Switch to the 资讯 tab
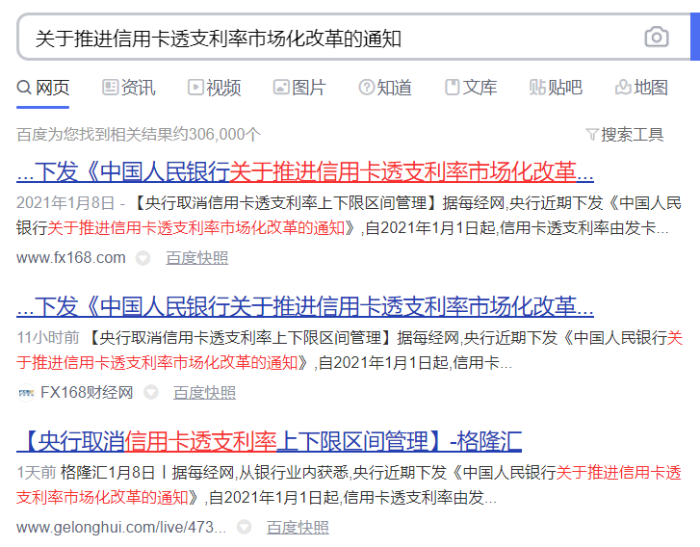 point(129,88)
